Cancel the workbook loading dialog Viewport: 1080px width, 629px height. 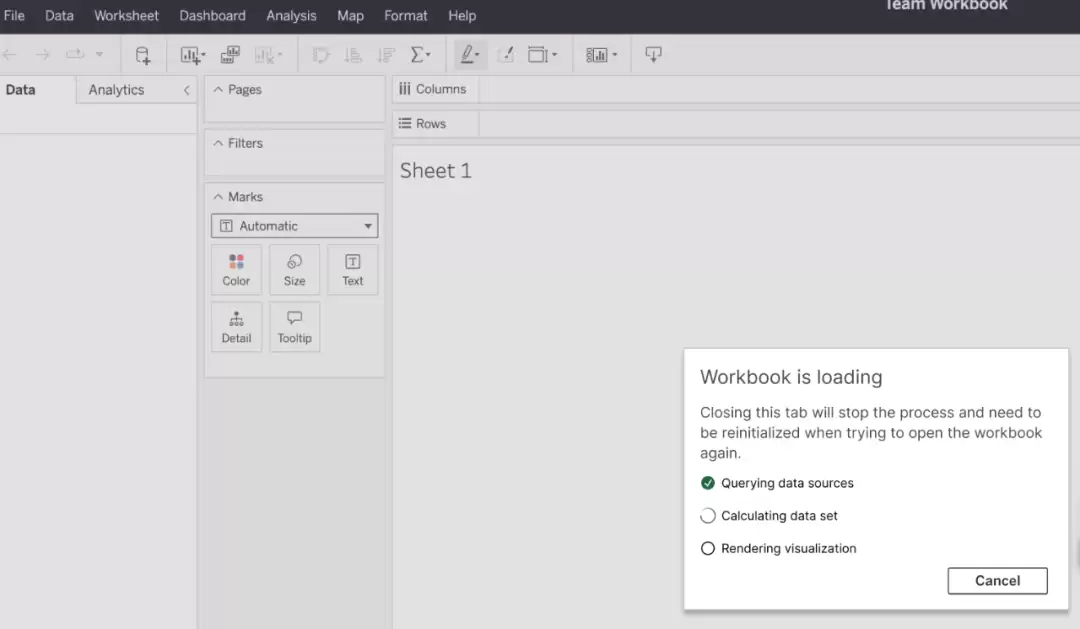[997, 581]
